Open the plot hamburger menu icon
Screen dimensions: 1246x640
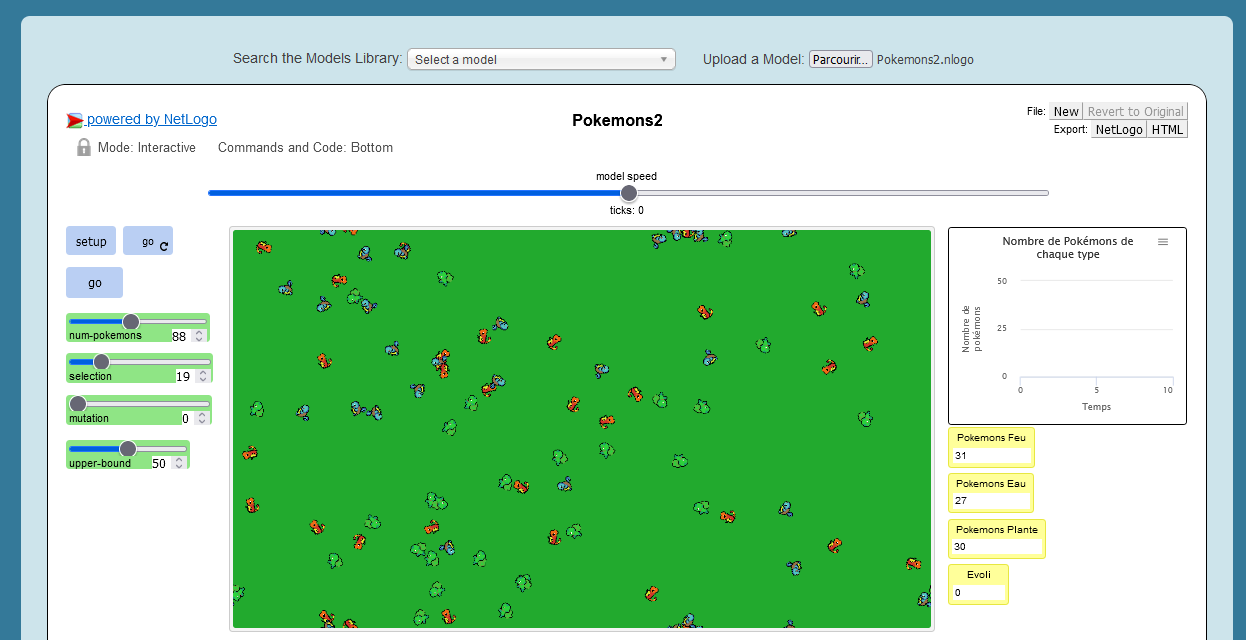coord(1162,242)
